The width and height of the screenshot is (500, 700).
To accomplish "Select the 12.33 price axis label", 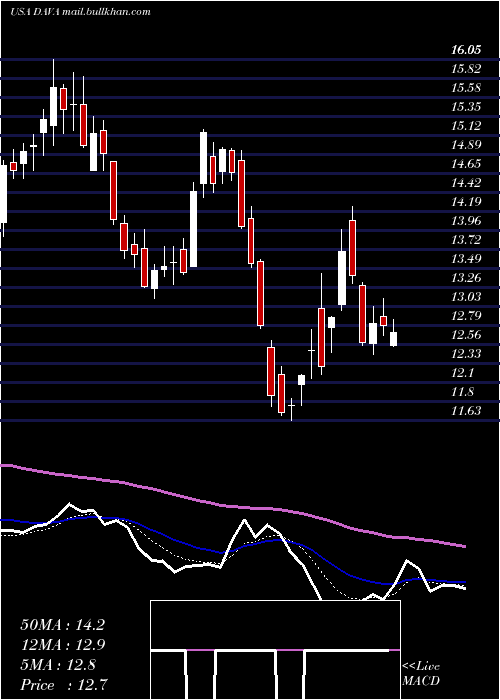I will click(x=466, y=354).
